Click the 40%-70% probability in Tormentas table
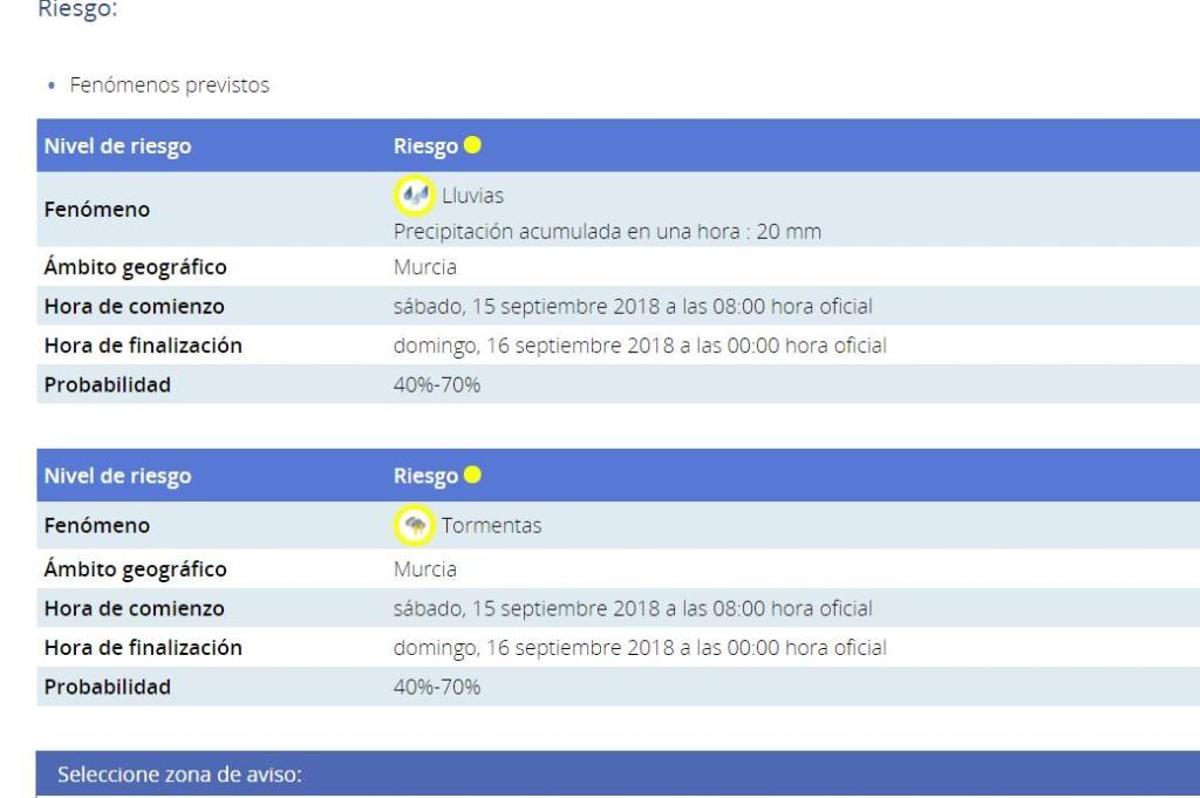 [437, 687]
